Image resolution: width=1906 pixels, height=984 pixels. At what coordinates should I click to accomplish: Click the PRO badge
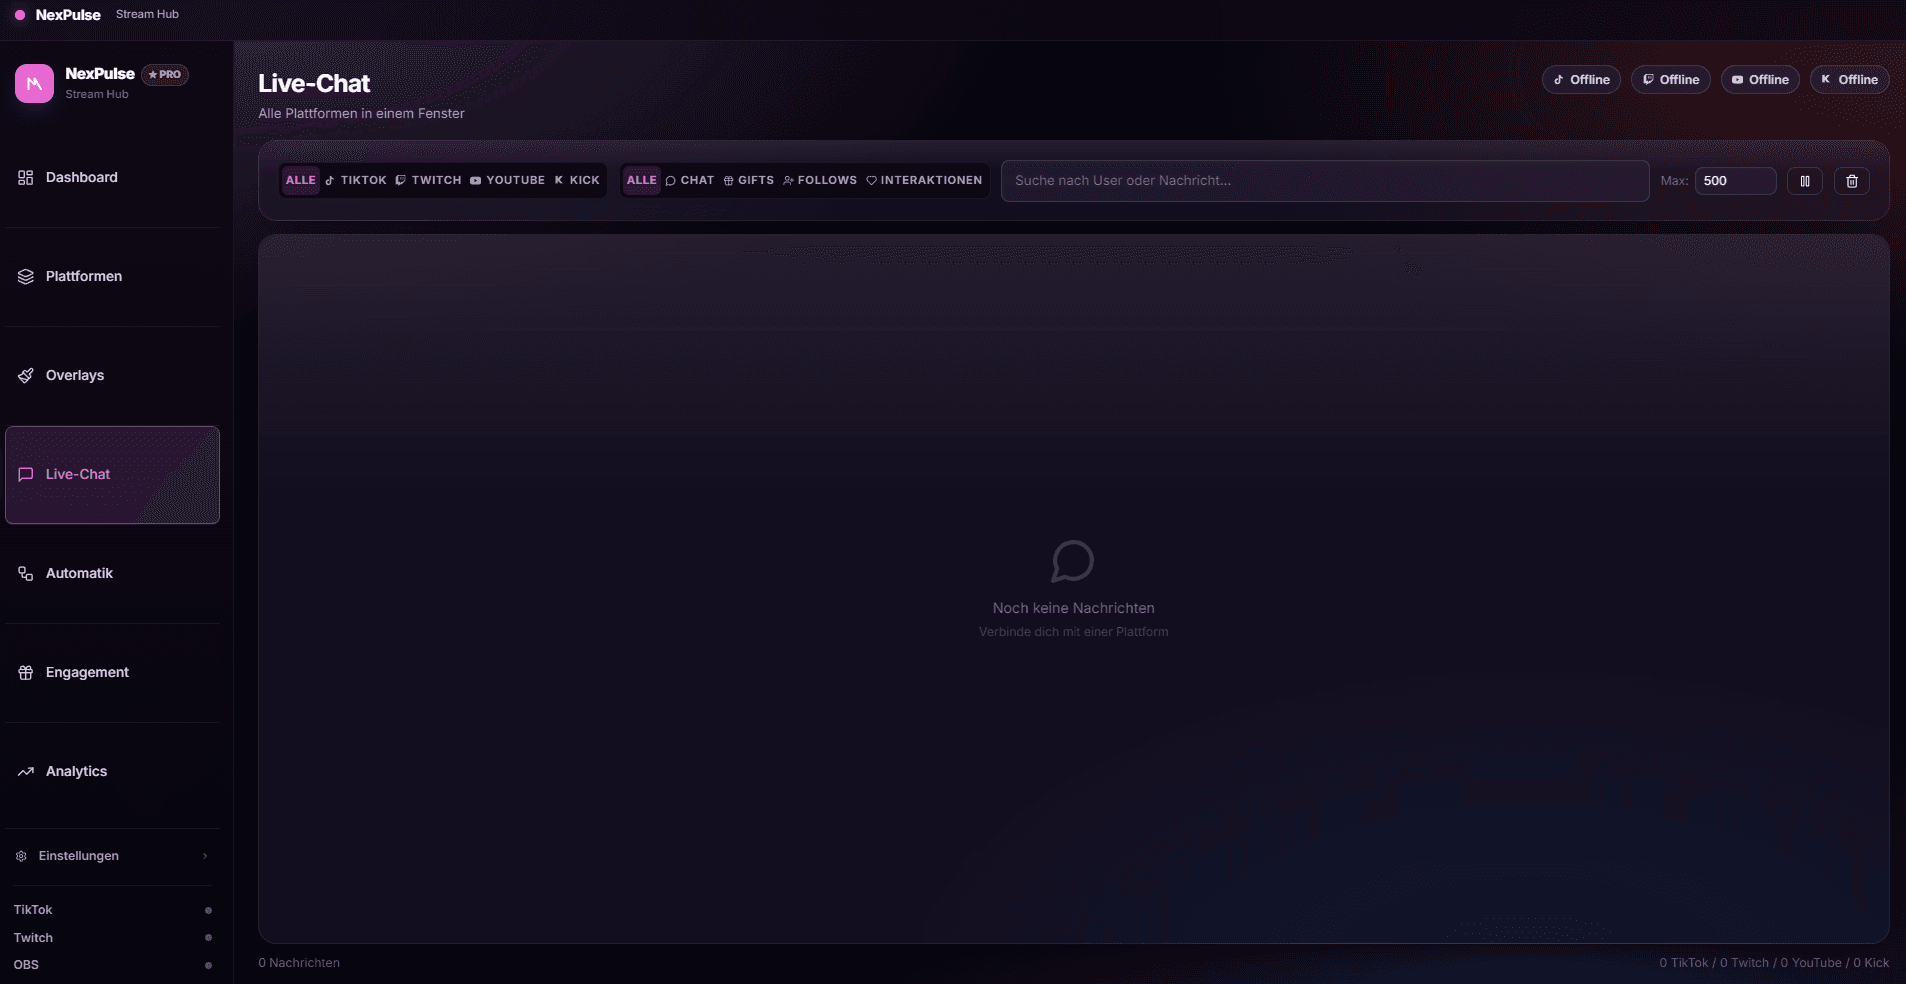165,75
